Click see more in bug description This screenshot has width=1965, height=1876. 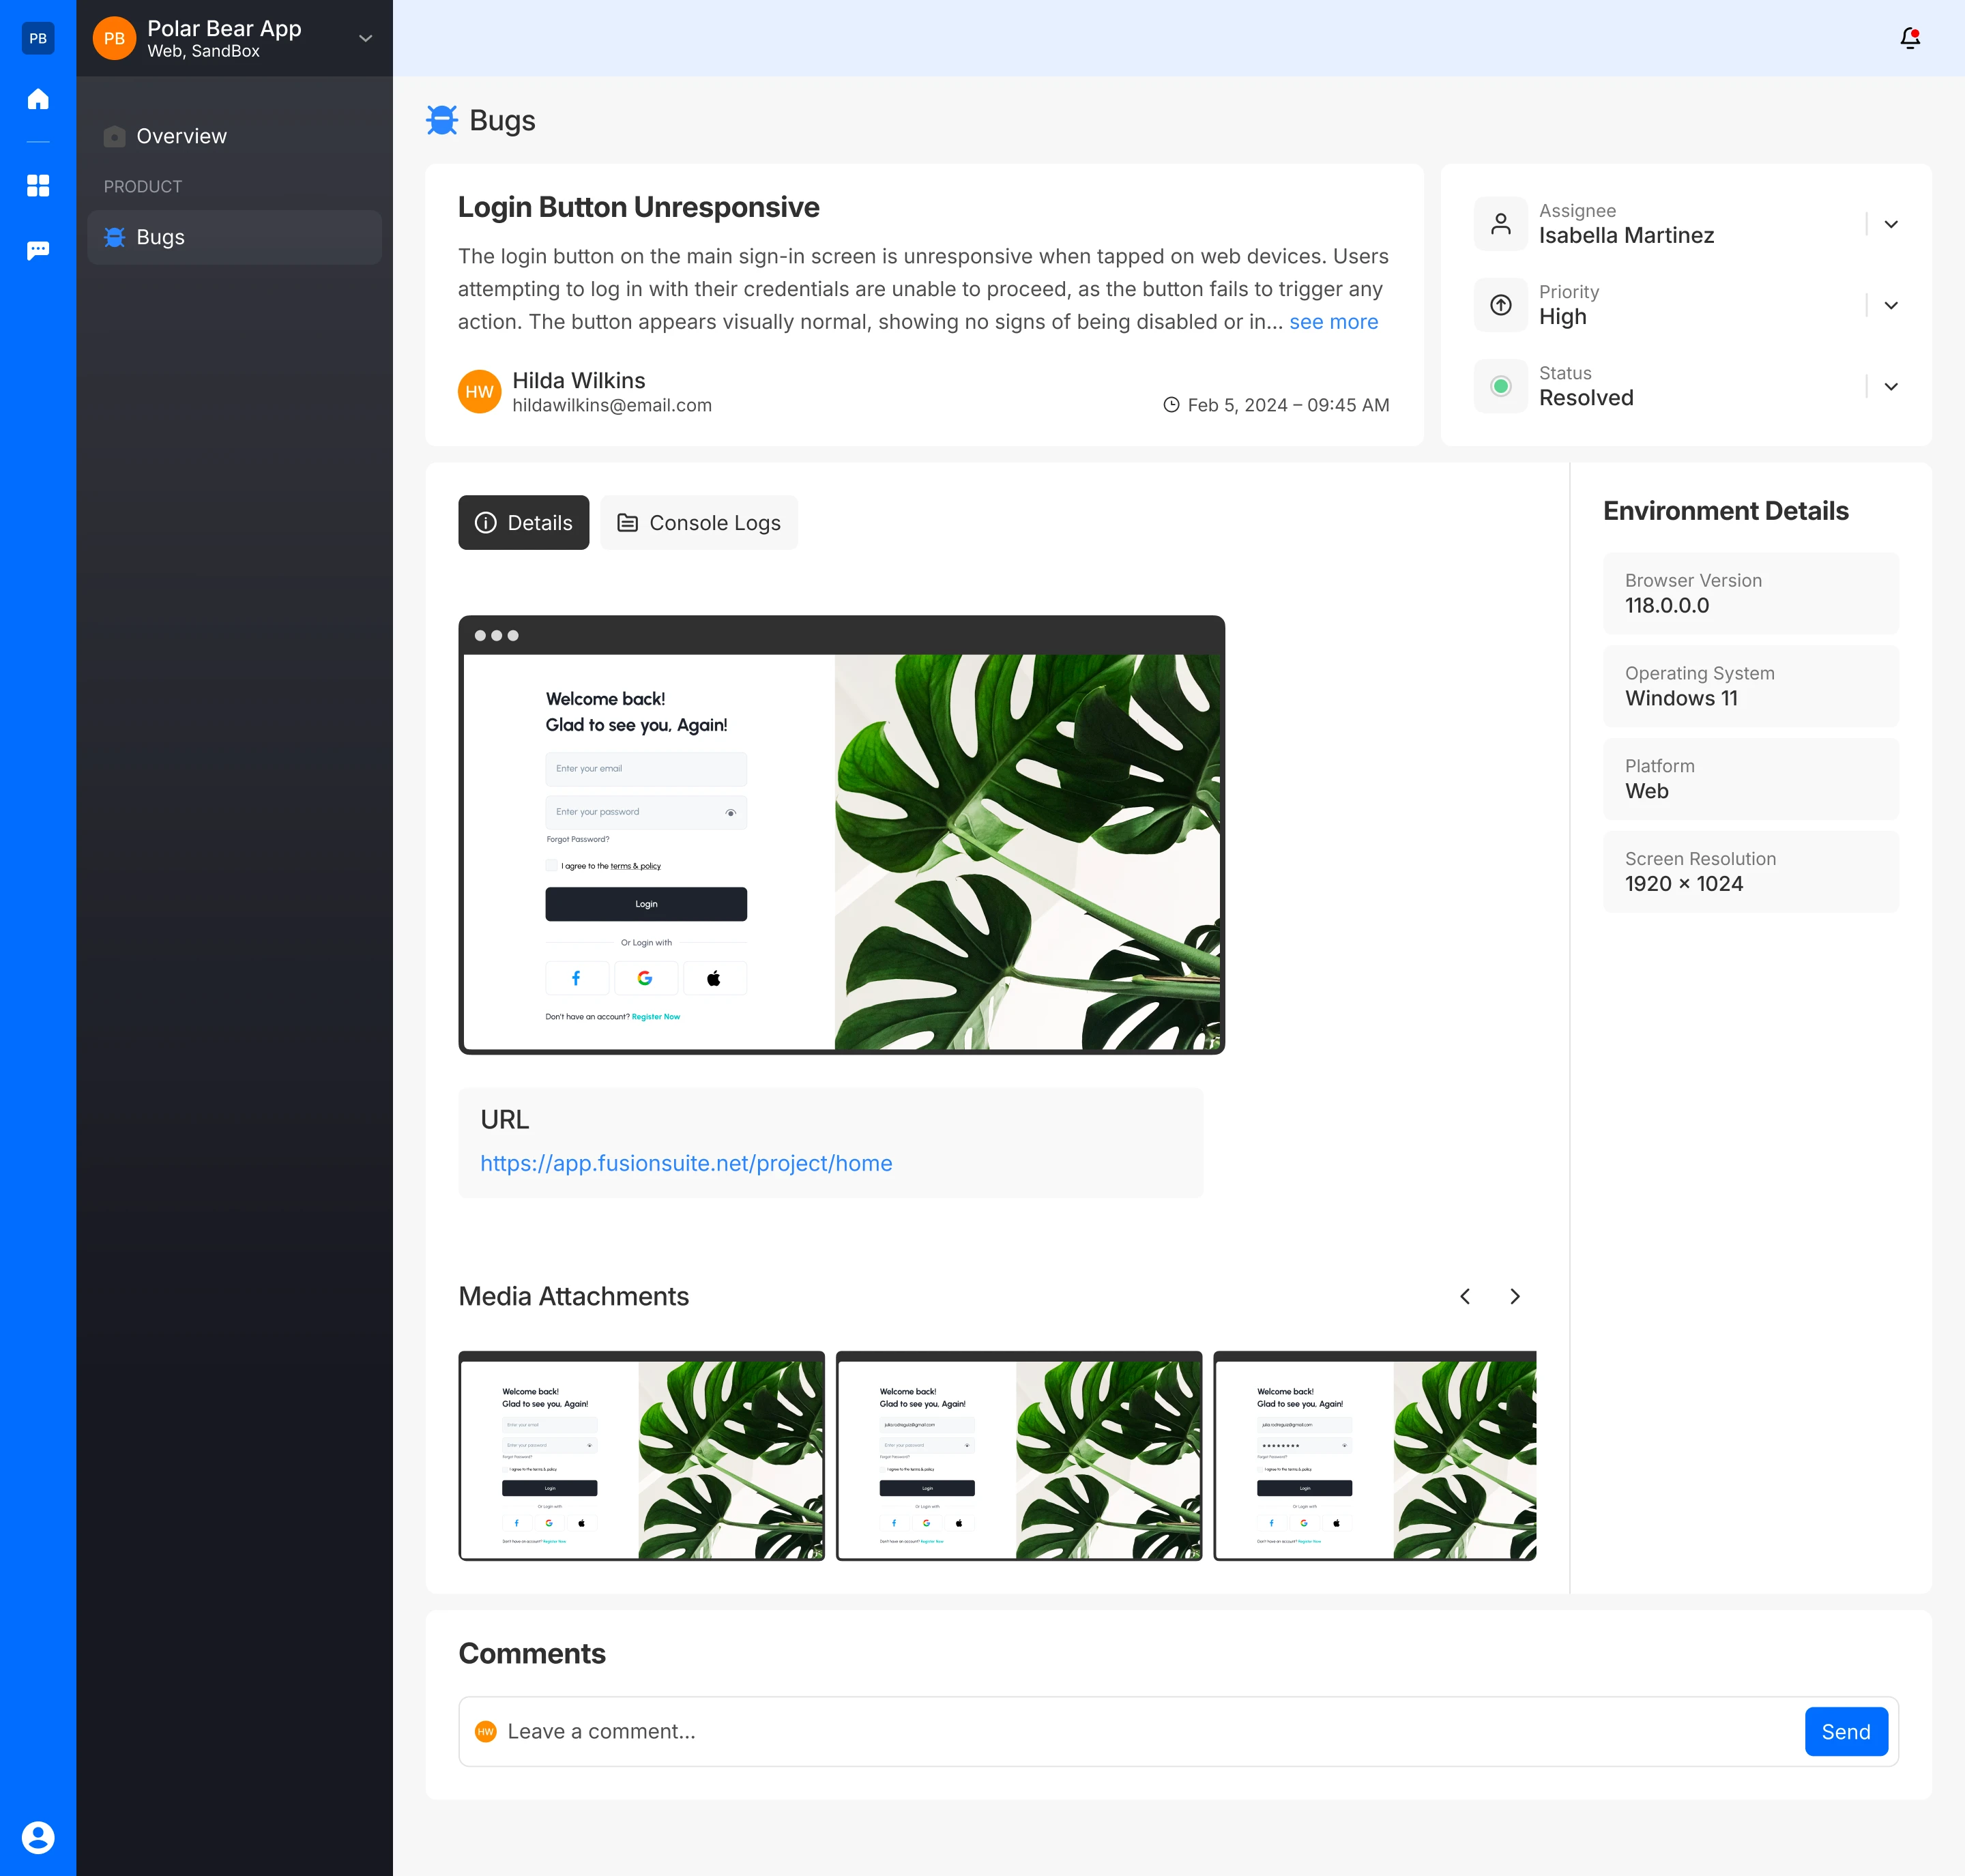point(1334,322)
